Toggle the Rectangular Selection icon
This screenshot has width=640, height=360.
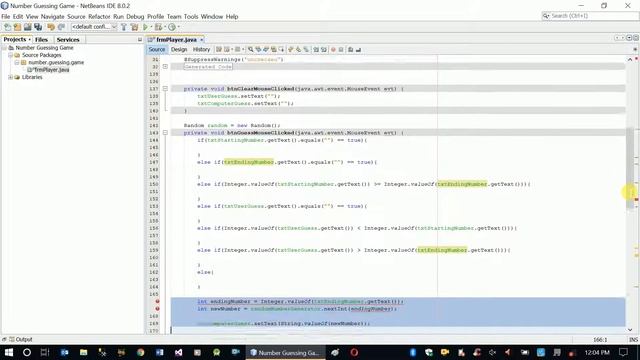coord(281,49)
